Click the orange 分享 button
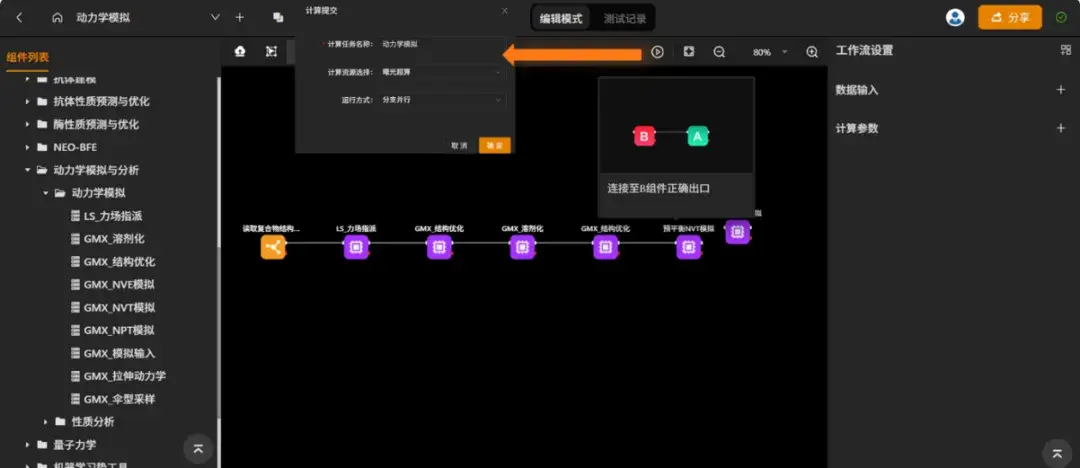1080x468 pixels. pos(1010,18)
